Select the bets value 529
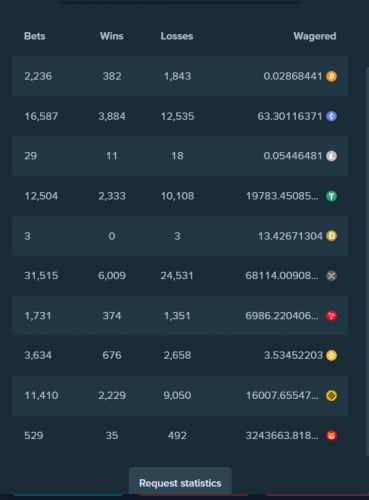Screen dimensions: 369x500 tap(34, 435)
